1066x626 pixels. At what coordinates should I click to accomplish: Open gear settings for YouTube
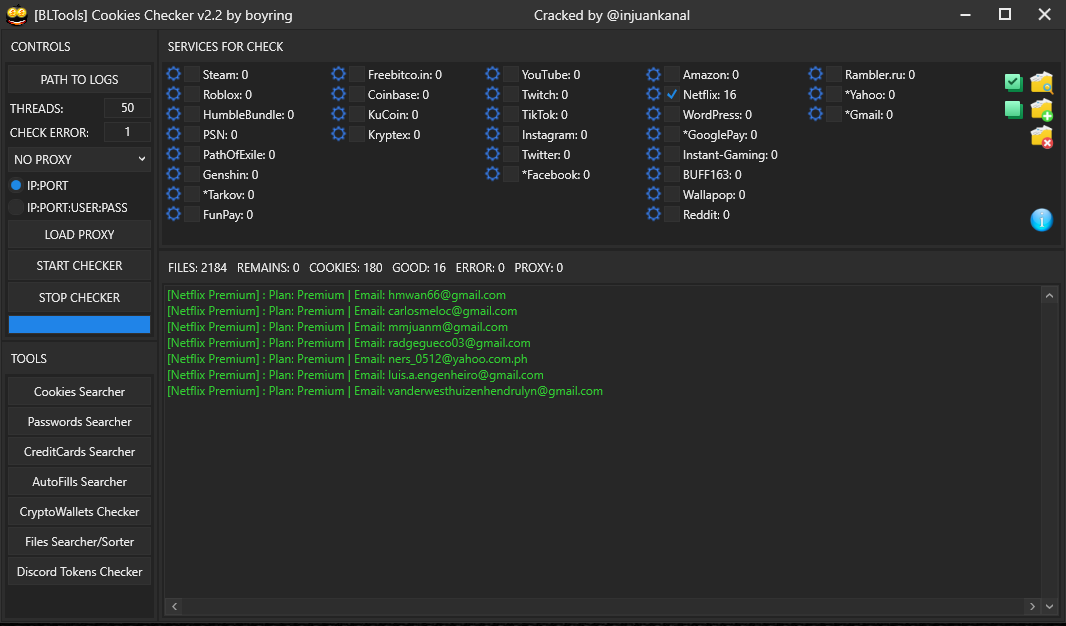coord(493,74)
